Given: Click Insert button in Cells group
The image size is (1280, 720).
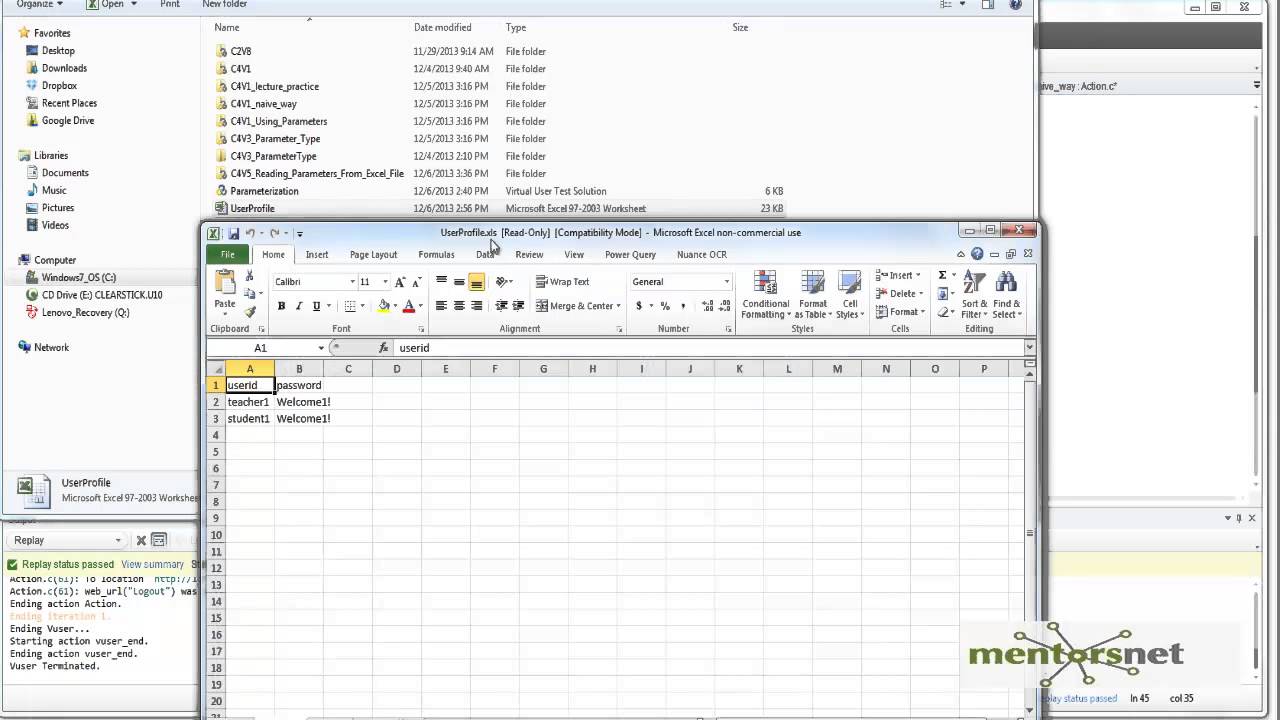Looking at the screenshot, I should click(x=898, y=275).
